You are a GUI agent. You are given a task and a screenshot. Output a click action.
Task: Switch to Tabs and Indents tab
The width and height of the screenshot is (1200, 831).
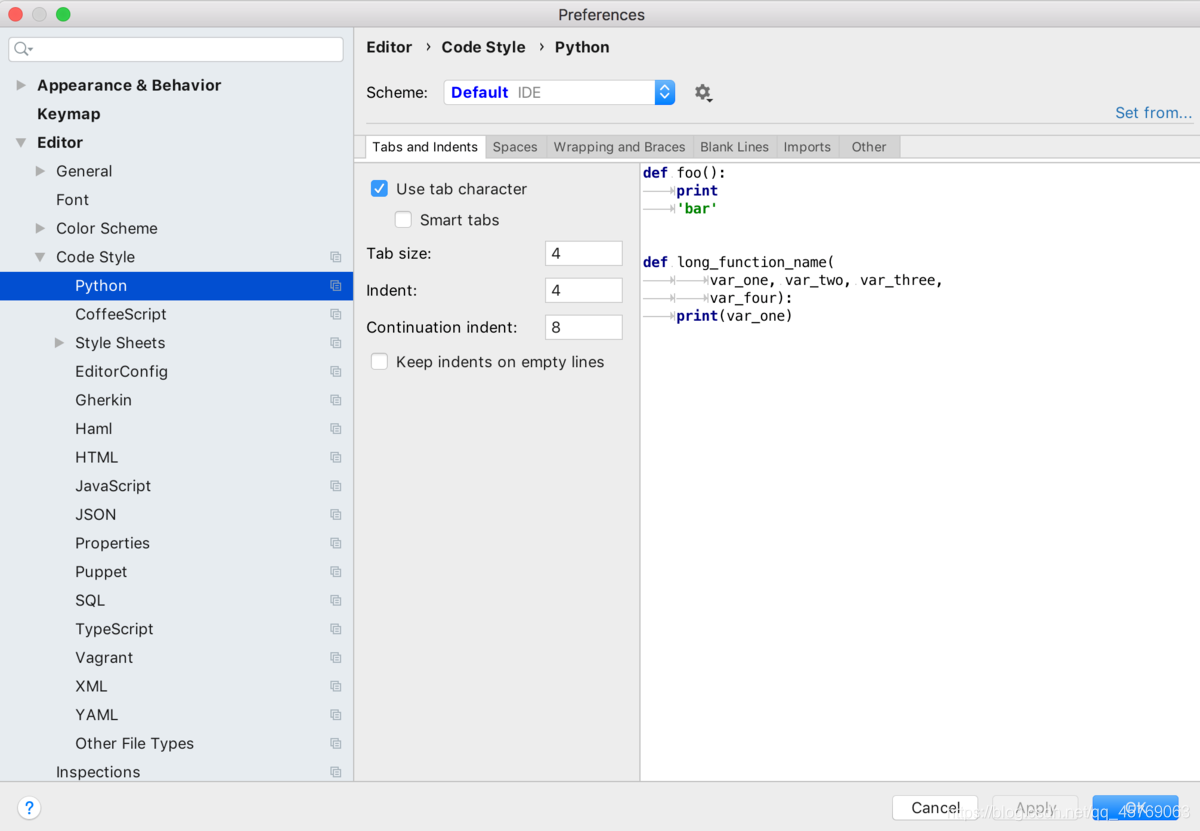(x=425, y=147)
